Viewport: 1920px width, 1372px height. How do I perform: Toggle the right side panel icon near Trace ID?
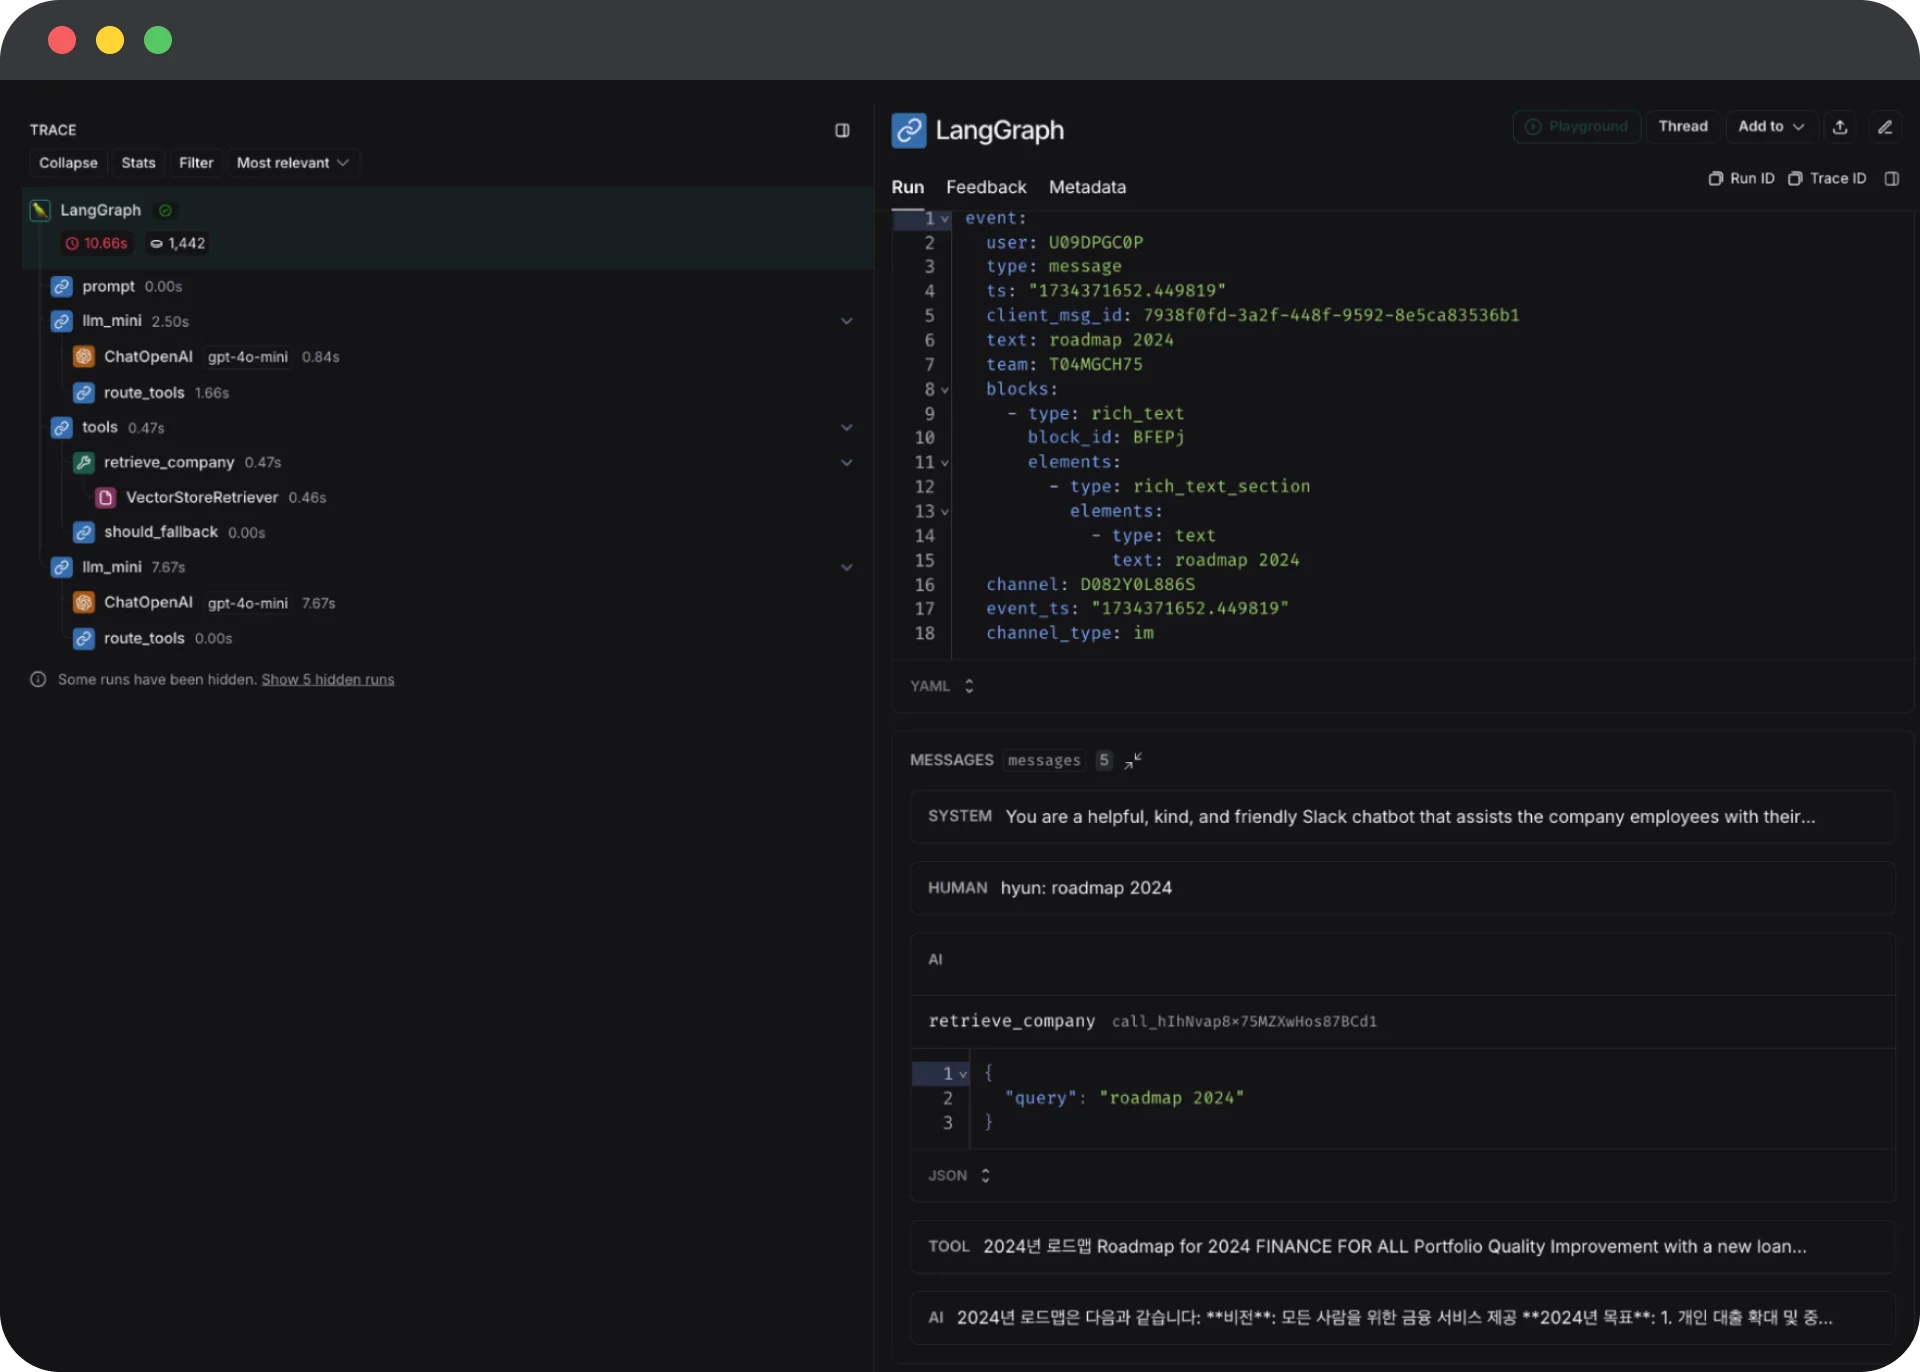coord(1891,179)
